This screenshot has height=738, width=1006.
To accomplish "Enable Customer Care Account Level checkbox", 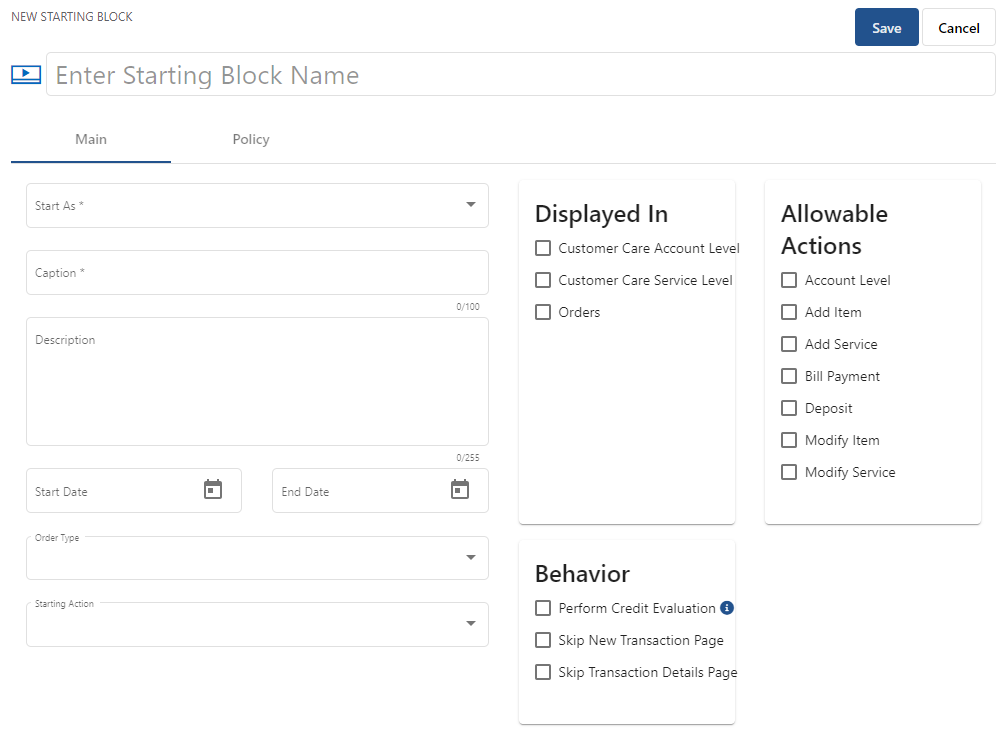I will [x=543, y=249].
